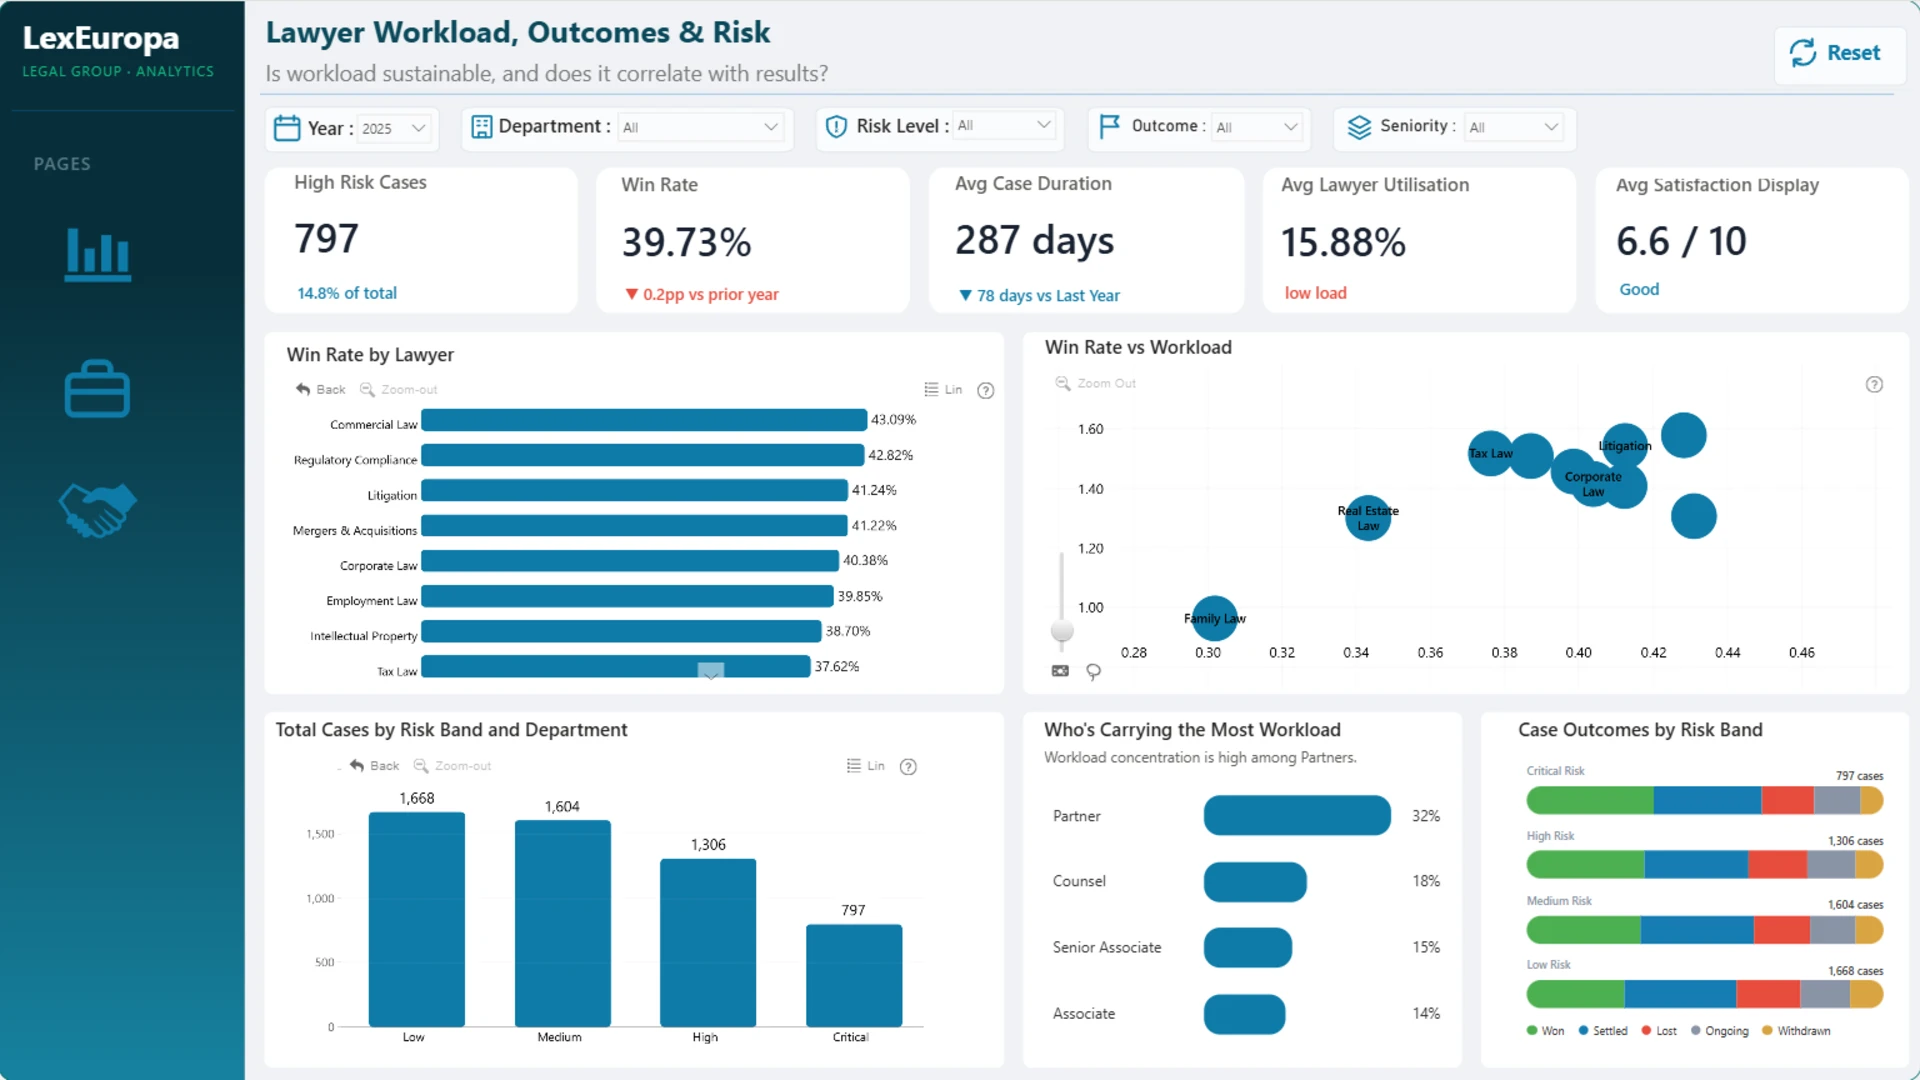Click the rectangle select icon below scatter chart

coord(1060,671)
